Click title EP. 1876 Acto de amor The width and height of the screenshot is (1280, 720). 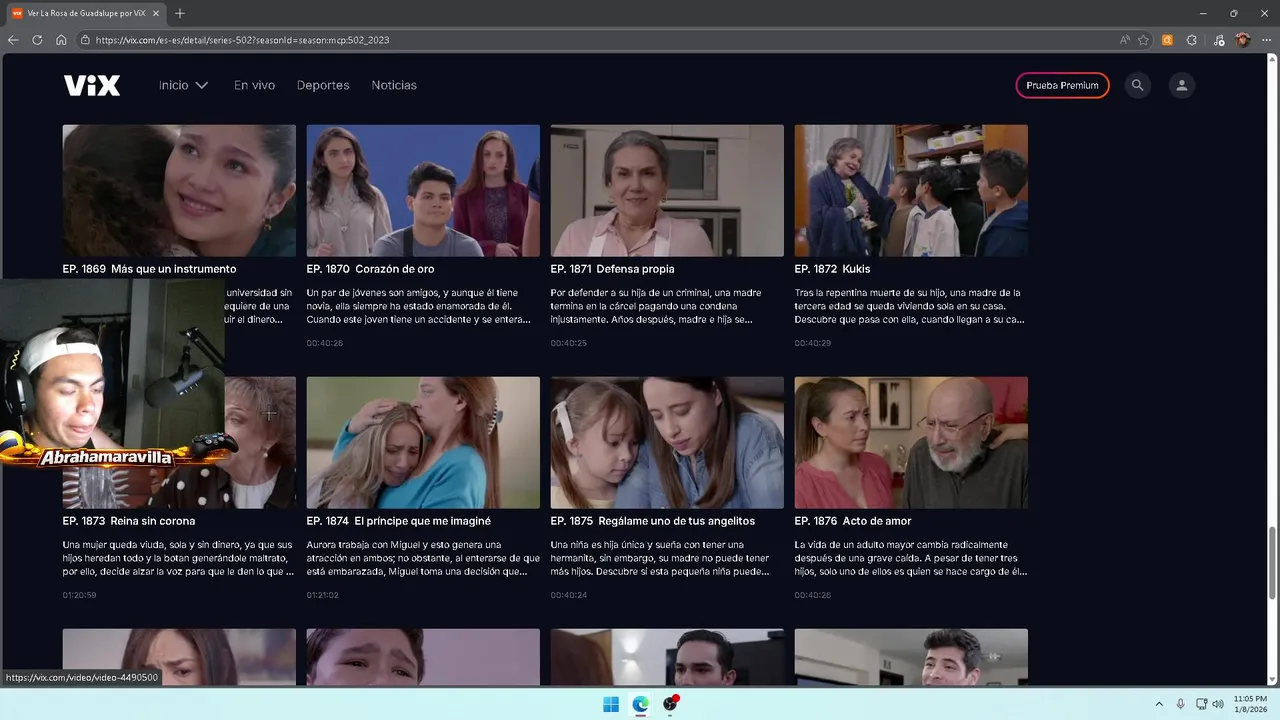click(853, 521)
